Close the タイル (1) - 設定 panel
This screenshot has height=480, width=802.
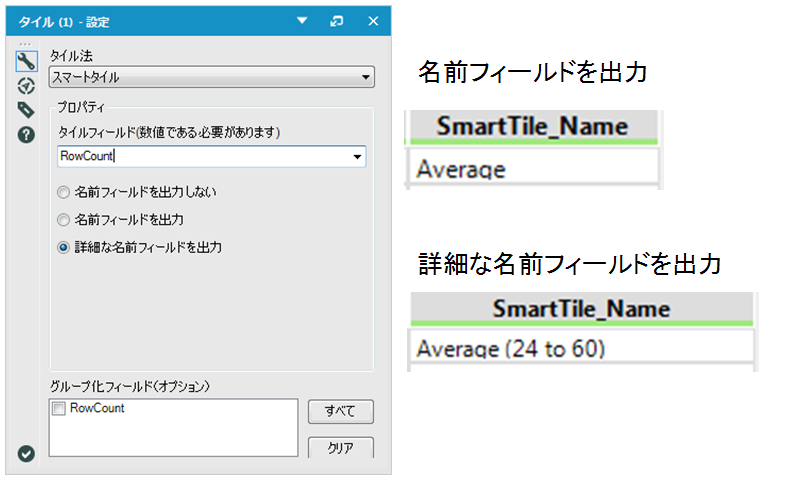click(x=373, y=20)
